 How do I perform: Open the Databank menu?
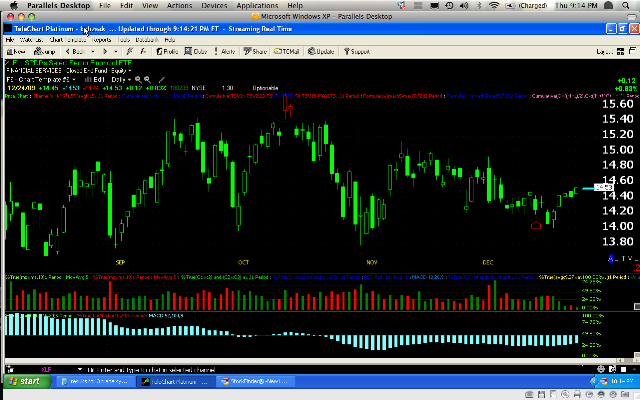147,40
